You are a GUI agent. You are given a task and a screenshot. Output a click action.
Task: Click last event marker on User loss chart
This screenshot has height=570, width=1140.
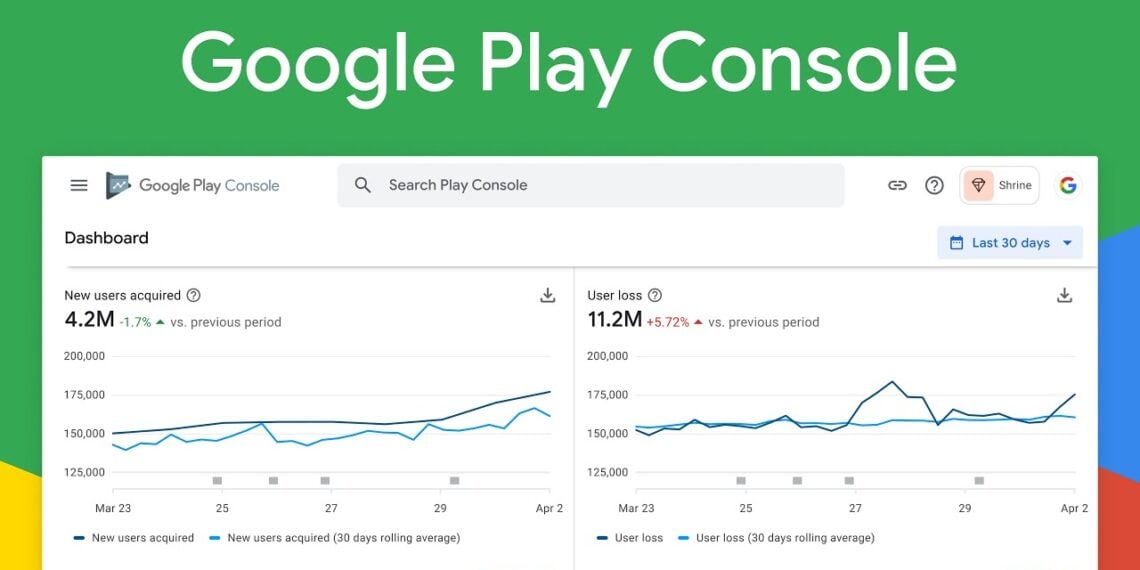click(x=979, y=481)
